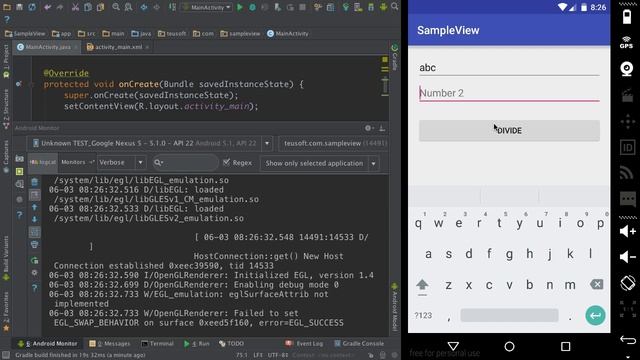The image size is (640, 360).
Task: Tap the DIVIDE button in the emulator
Action: point(509,131)
